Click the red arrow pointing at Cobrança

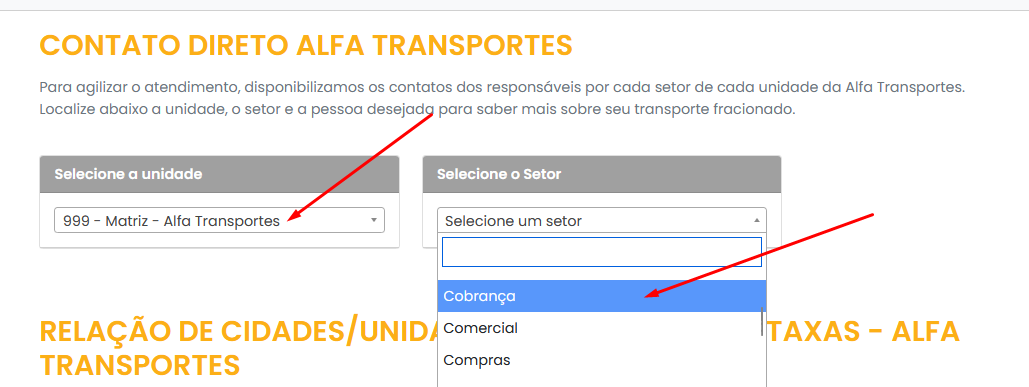pos(759,255)
